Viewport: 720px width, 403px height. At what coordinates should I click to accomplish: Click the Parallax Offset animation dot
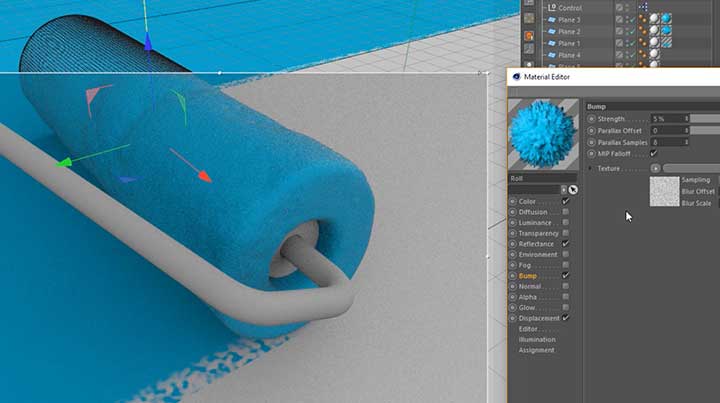tap(591, 131)
